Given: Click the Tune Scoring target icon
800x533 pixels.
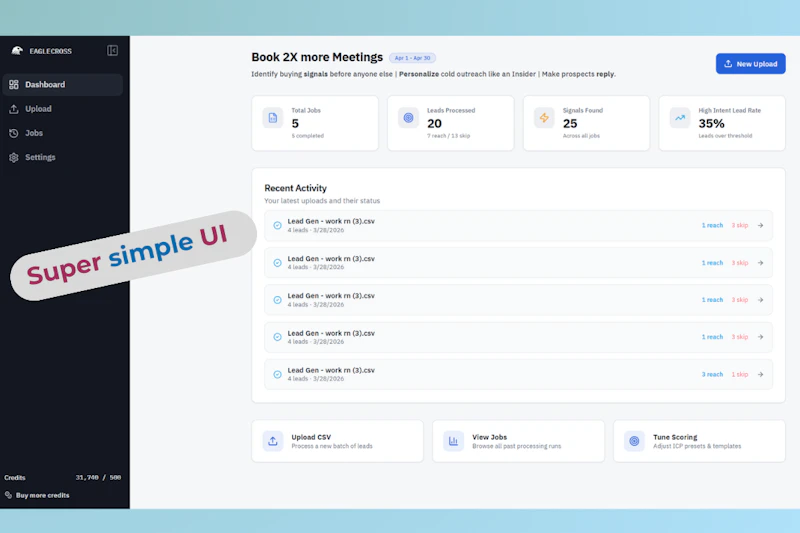Looking at the screenshot, I should pyautogui.click(x=634, y=441).
